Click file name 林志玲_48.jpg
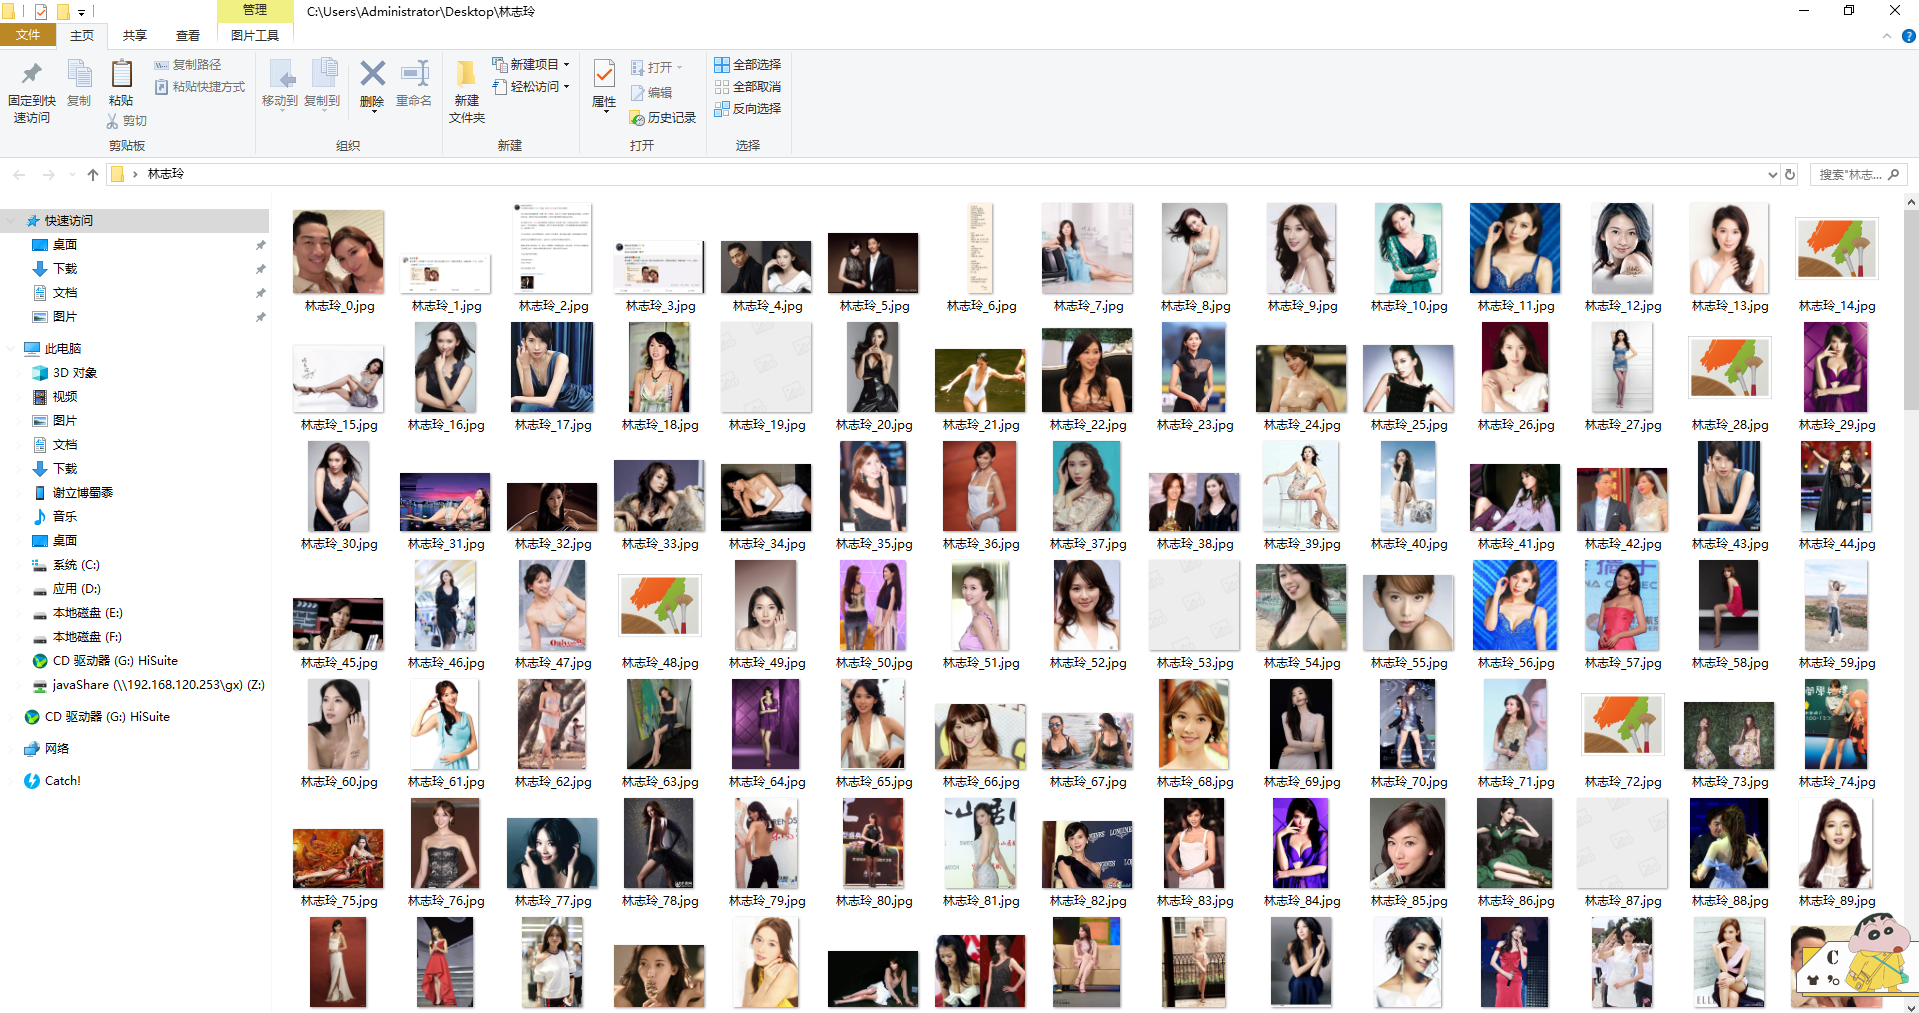The width and height of the screenshot is (1919, 1013). [x=660, y=663]
